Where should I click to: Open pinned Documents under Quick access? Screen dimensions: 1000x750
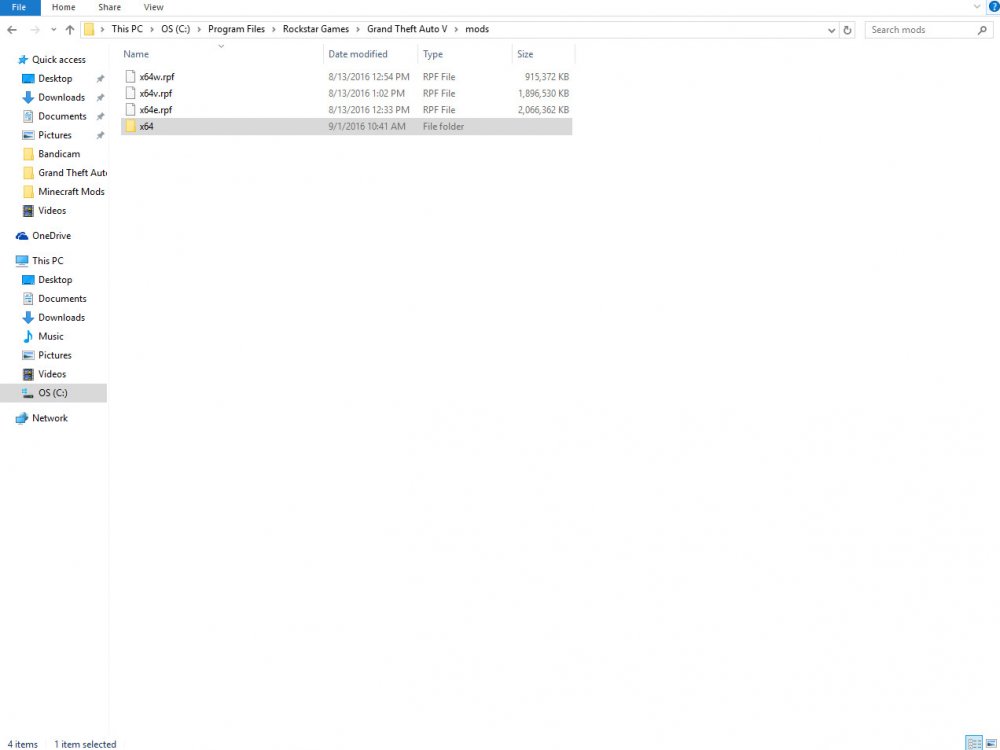pos(62,116)
